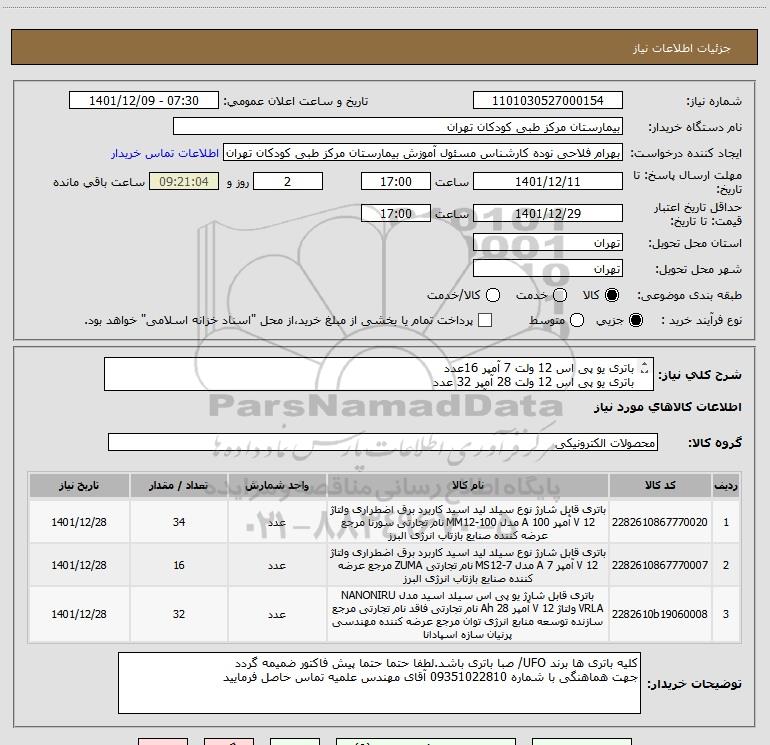
Task: Click the کد کالا column header
Action: (660, 485)
